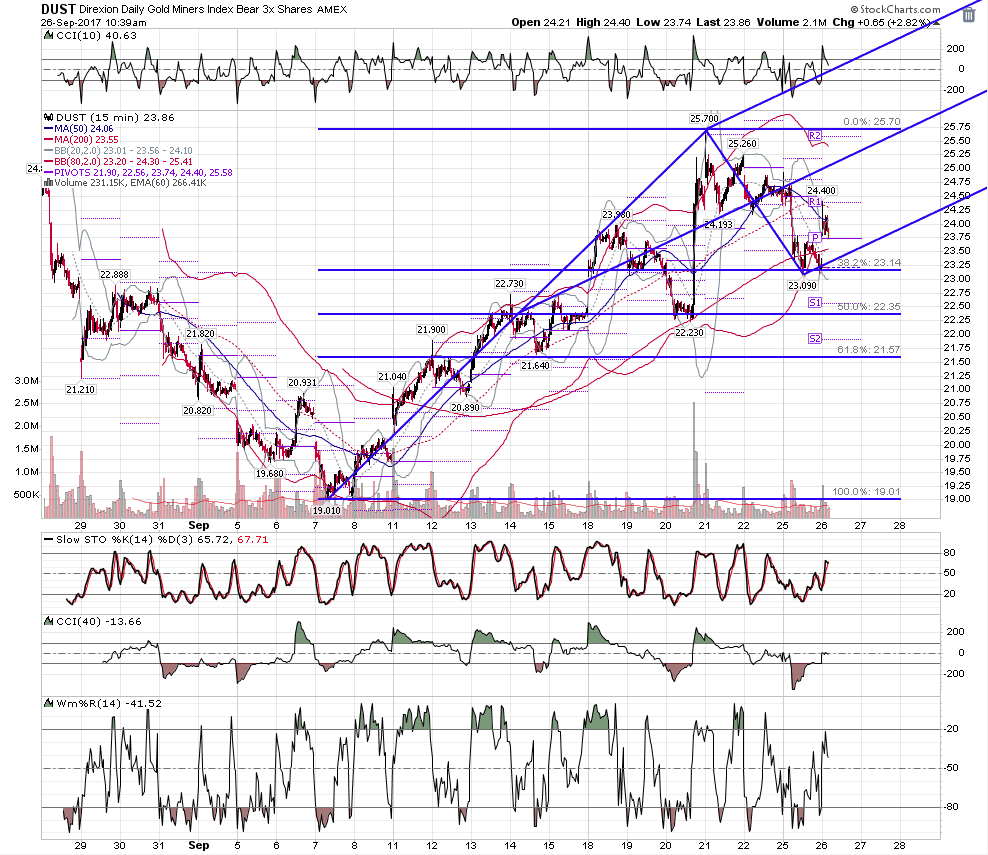Click the price label 19.680
The image size is (988, 855).
[269, 474]
